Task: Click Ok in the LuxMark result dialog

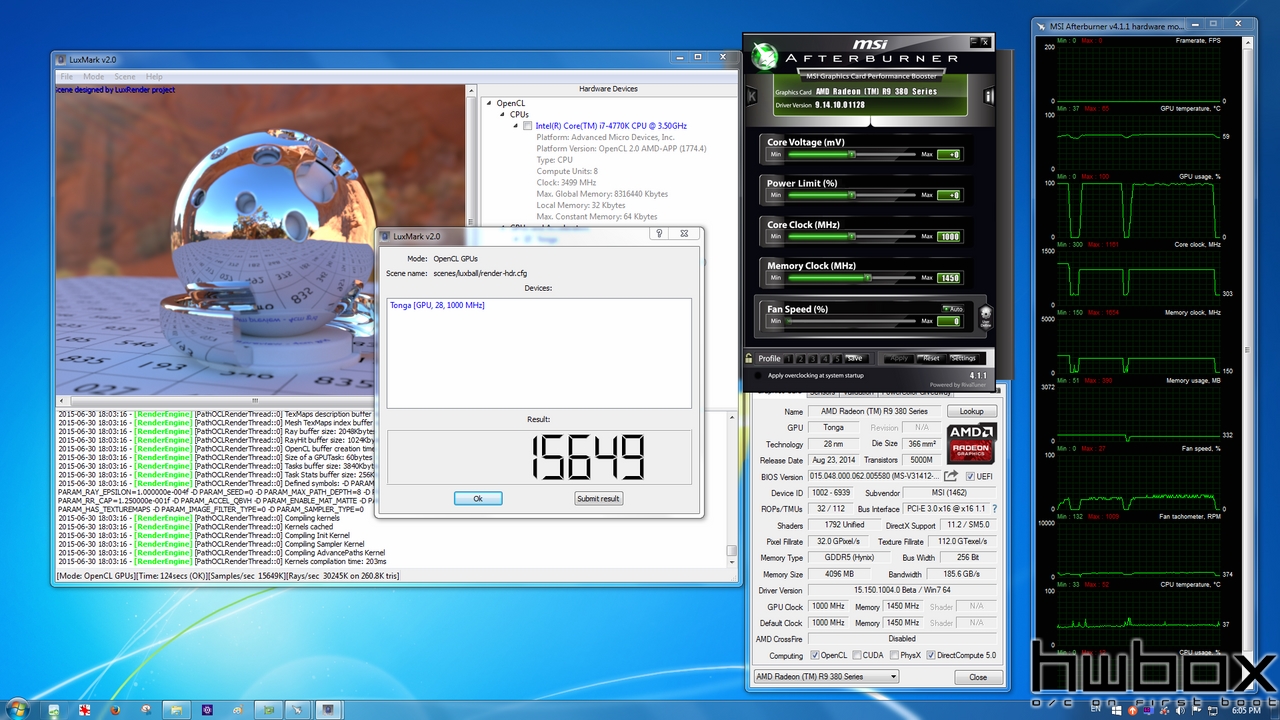Action: [x=478, y=498]
